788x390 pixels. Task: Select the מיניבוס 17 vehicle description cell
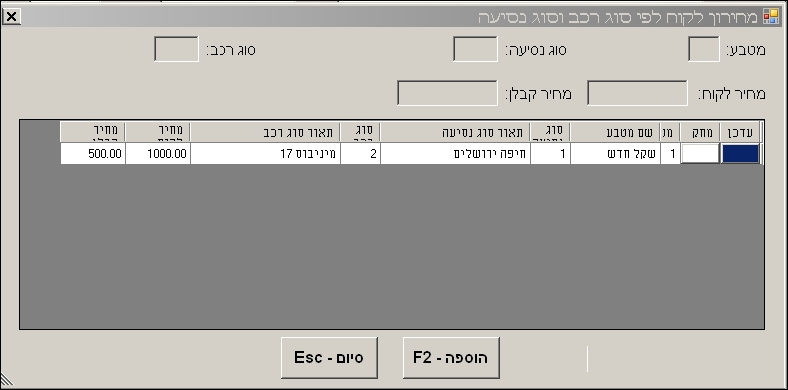[265, 153]
